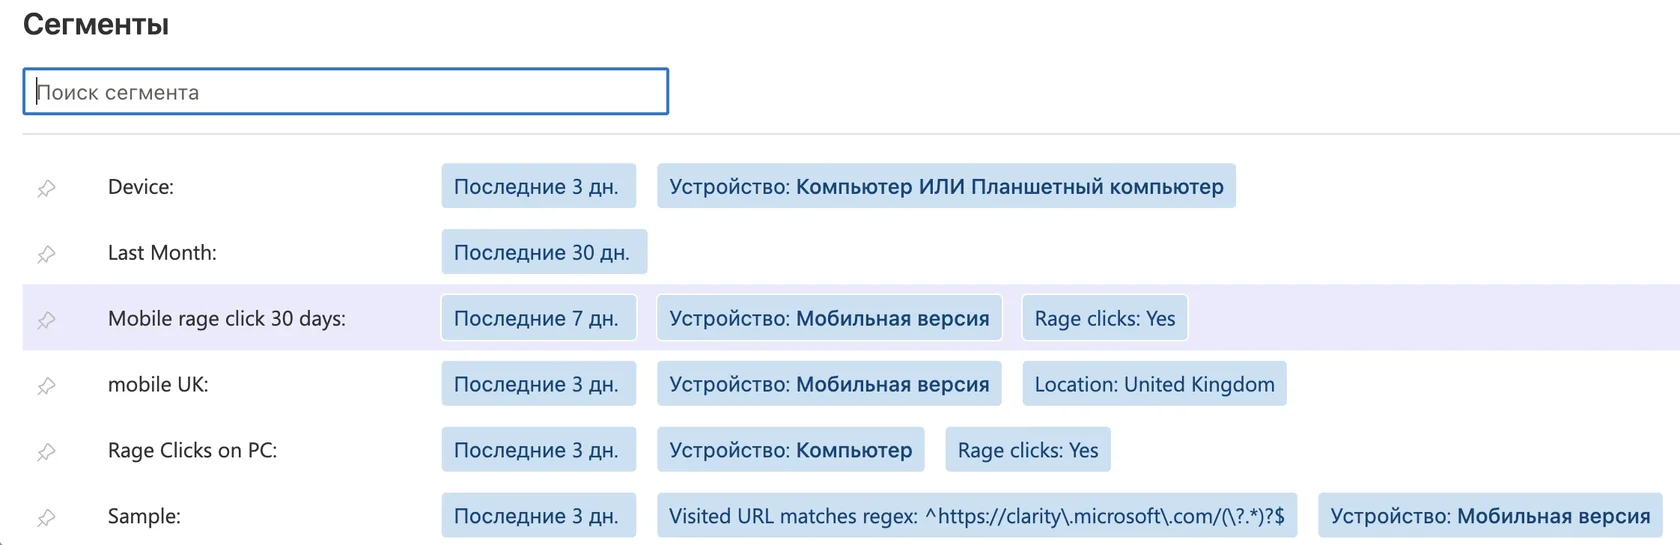The height and width of the screenshot is (545, 1680).
Task: Click the Location: United Kingdom chip
Action: tap(1154, 384)
